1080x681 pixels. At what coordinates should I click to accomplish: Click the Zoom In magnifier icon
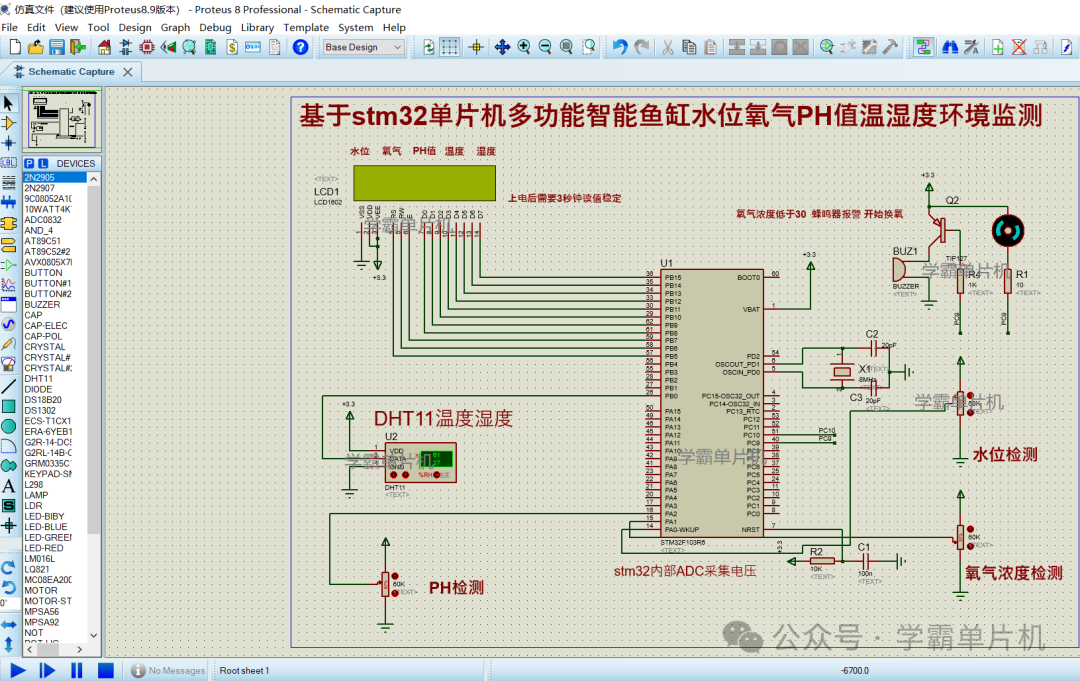pyautogui.click(x=524, y=47)
